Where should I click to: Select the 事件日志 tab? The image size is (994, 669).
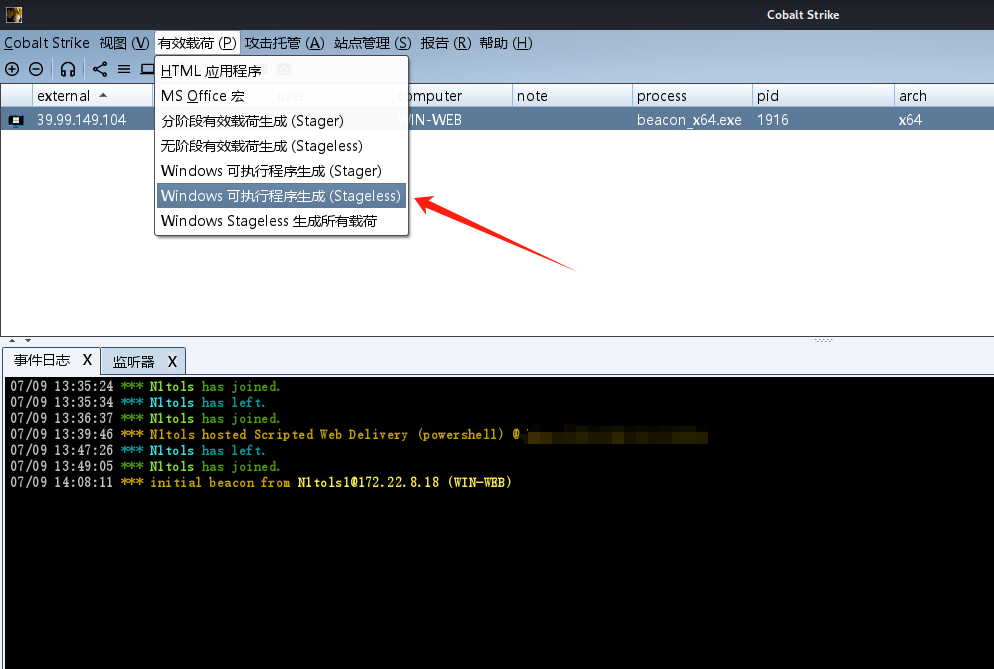click(42, 360)
